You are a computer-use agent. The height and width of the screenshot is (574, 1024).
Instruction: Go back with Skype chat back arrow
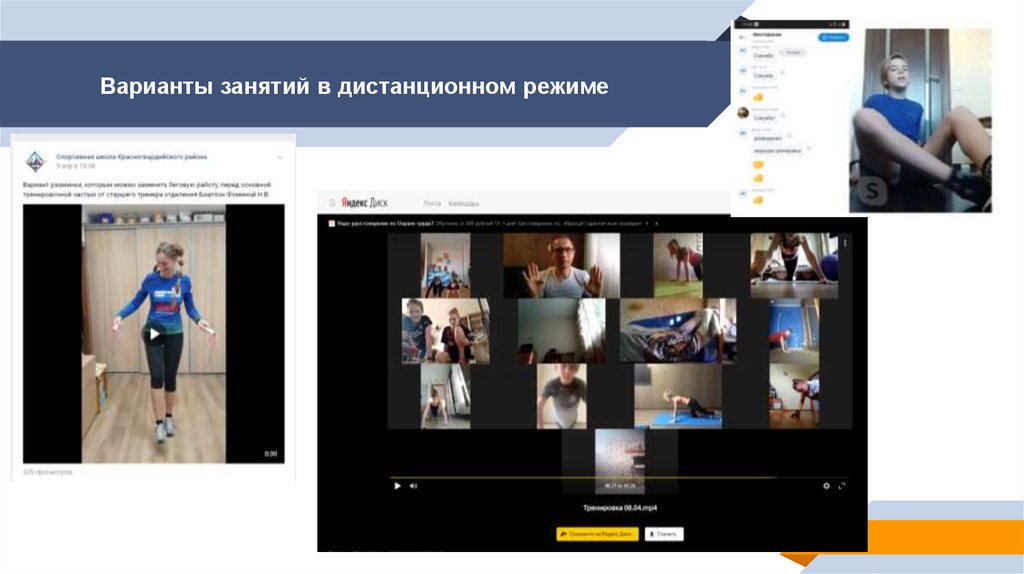point(741,37)
